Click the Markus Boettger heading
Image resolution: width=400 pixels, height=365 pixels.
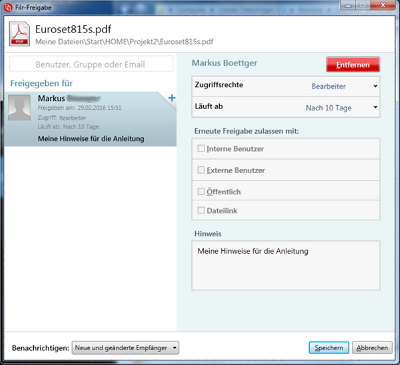(224, 63)
